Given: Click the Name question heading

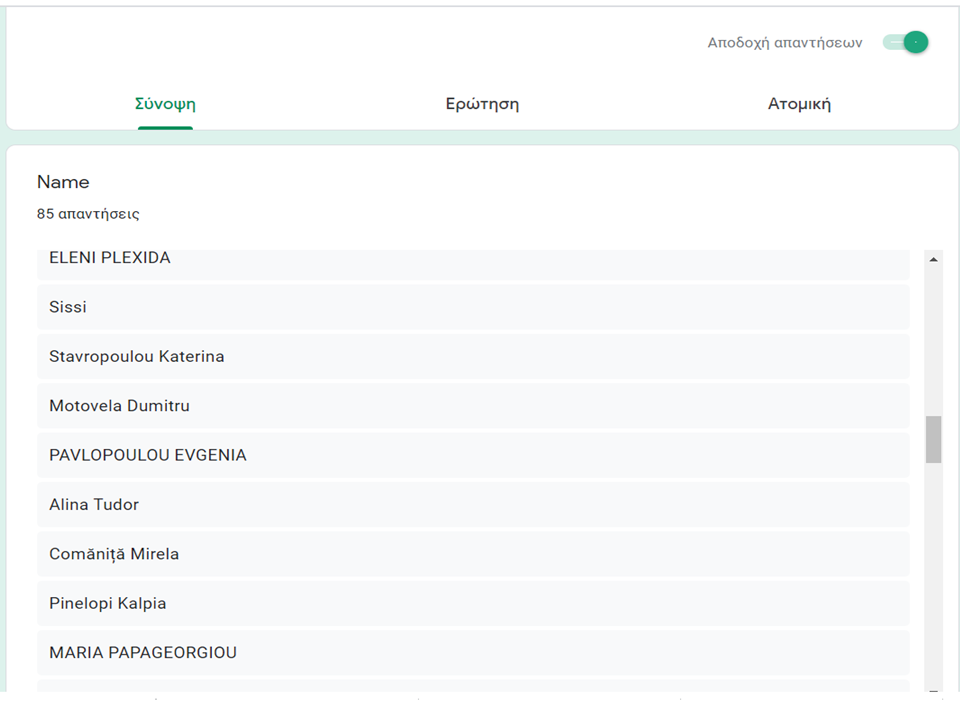Looking at the screenshot, I should [63, 182].
